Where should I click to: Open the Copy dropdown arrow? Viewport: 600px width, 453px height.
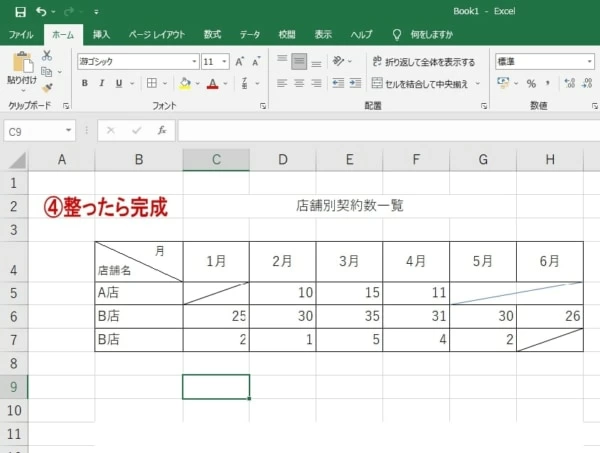tap(60, 72)
